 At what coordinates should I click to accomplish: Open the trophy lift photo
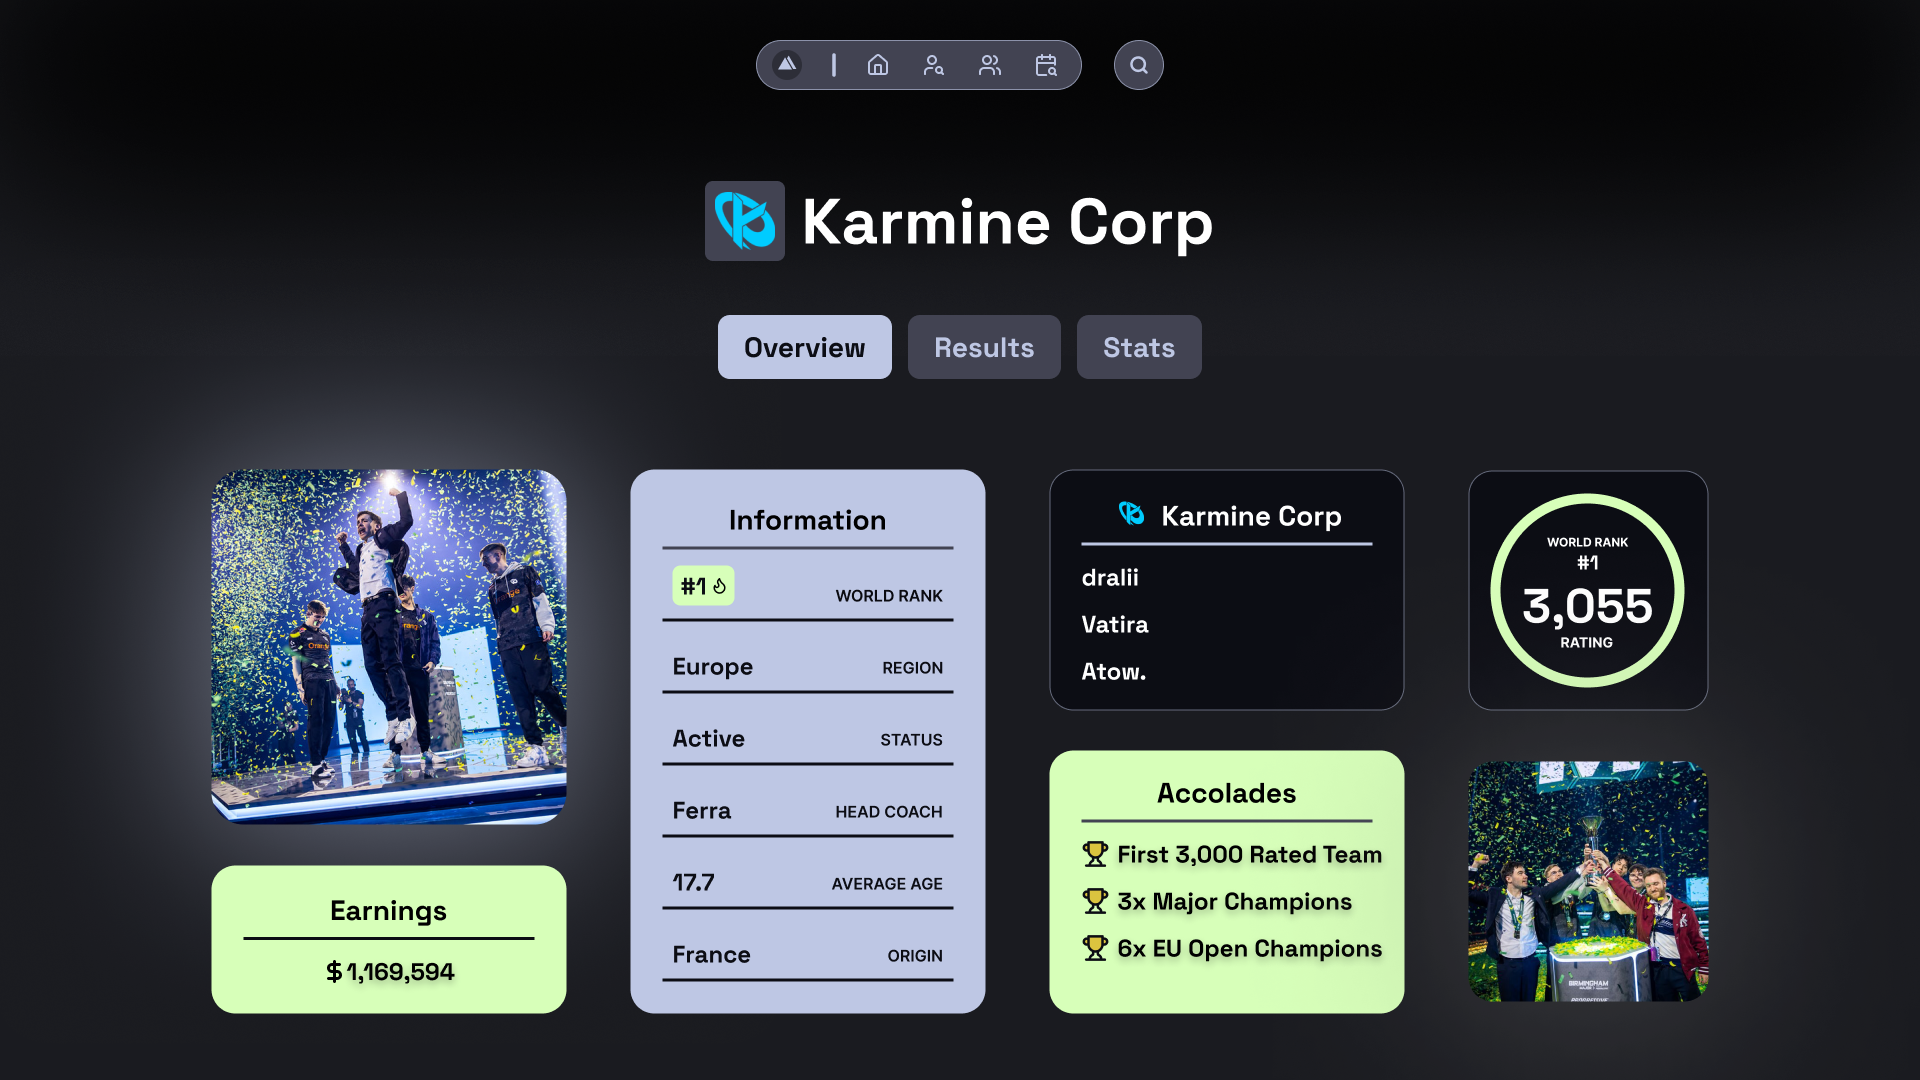point(1587,881)
